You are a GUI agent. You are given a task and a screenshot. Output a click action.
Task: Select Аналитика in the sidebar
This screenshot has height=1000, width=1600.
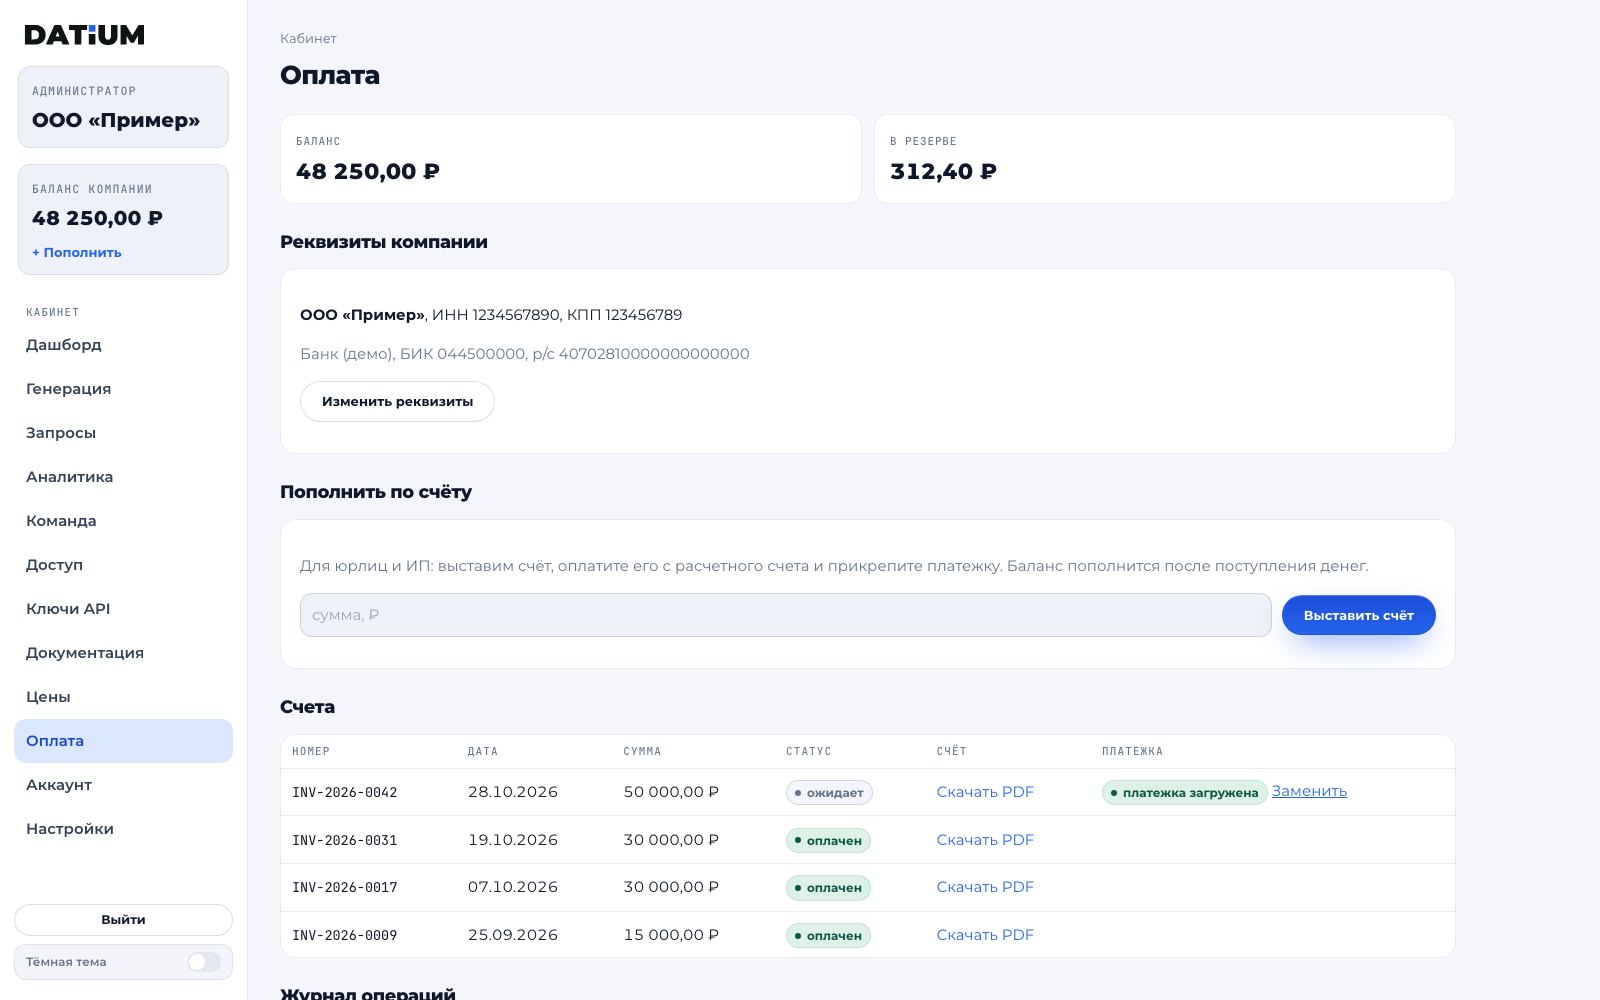click(123, 477)
